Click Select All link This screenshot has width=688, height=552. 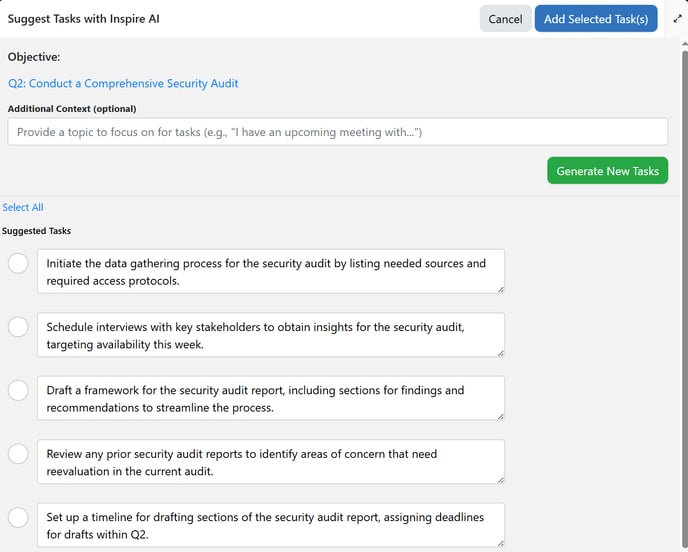point(23,208)
